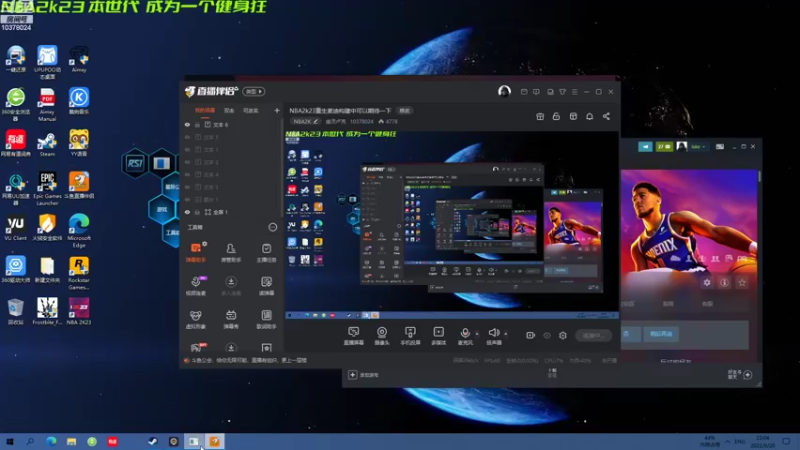The width and height of the screenshot is (800, 450).
Task: Show hidden system tray icons arrow
Action: click(727, 441)
